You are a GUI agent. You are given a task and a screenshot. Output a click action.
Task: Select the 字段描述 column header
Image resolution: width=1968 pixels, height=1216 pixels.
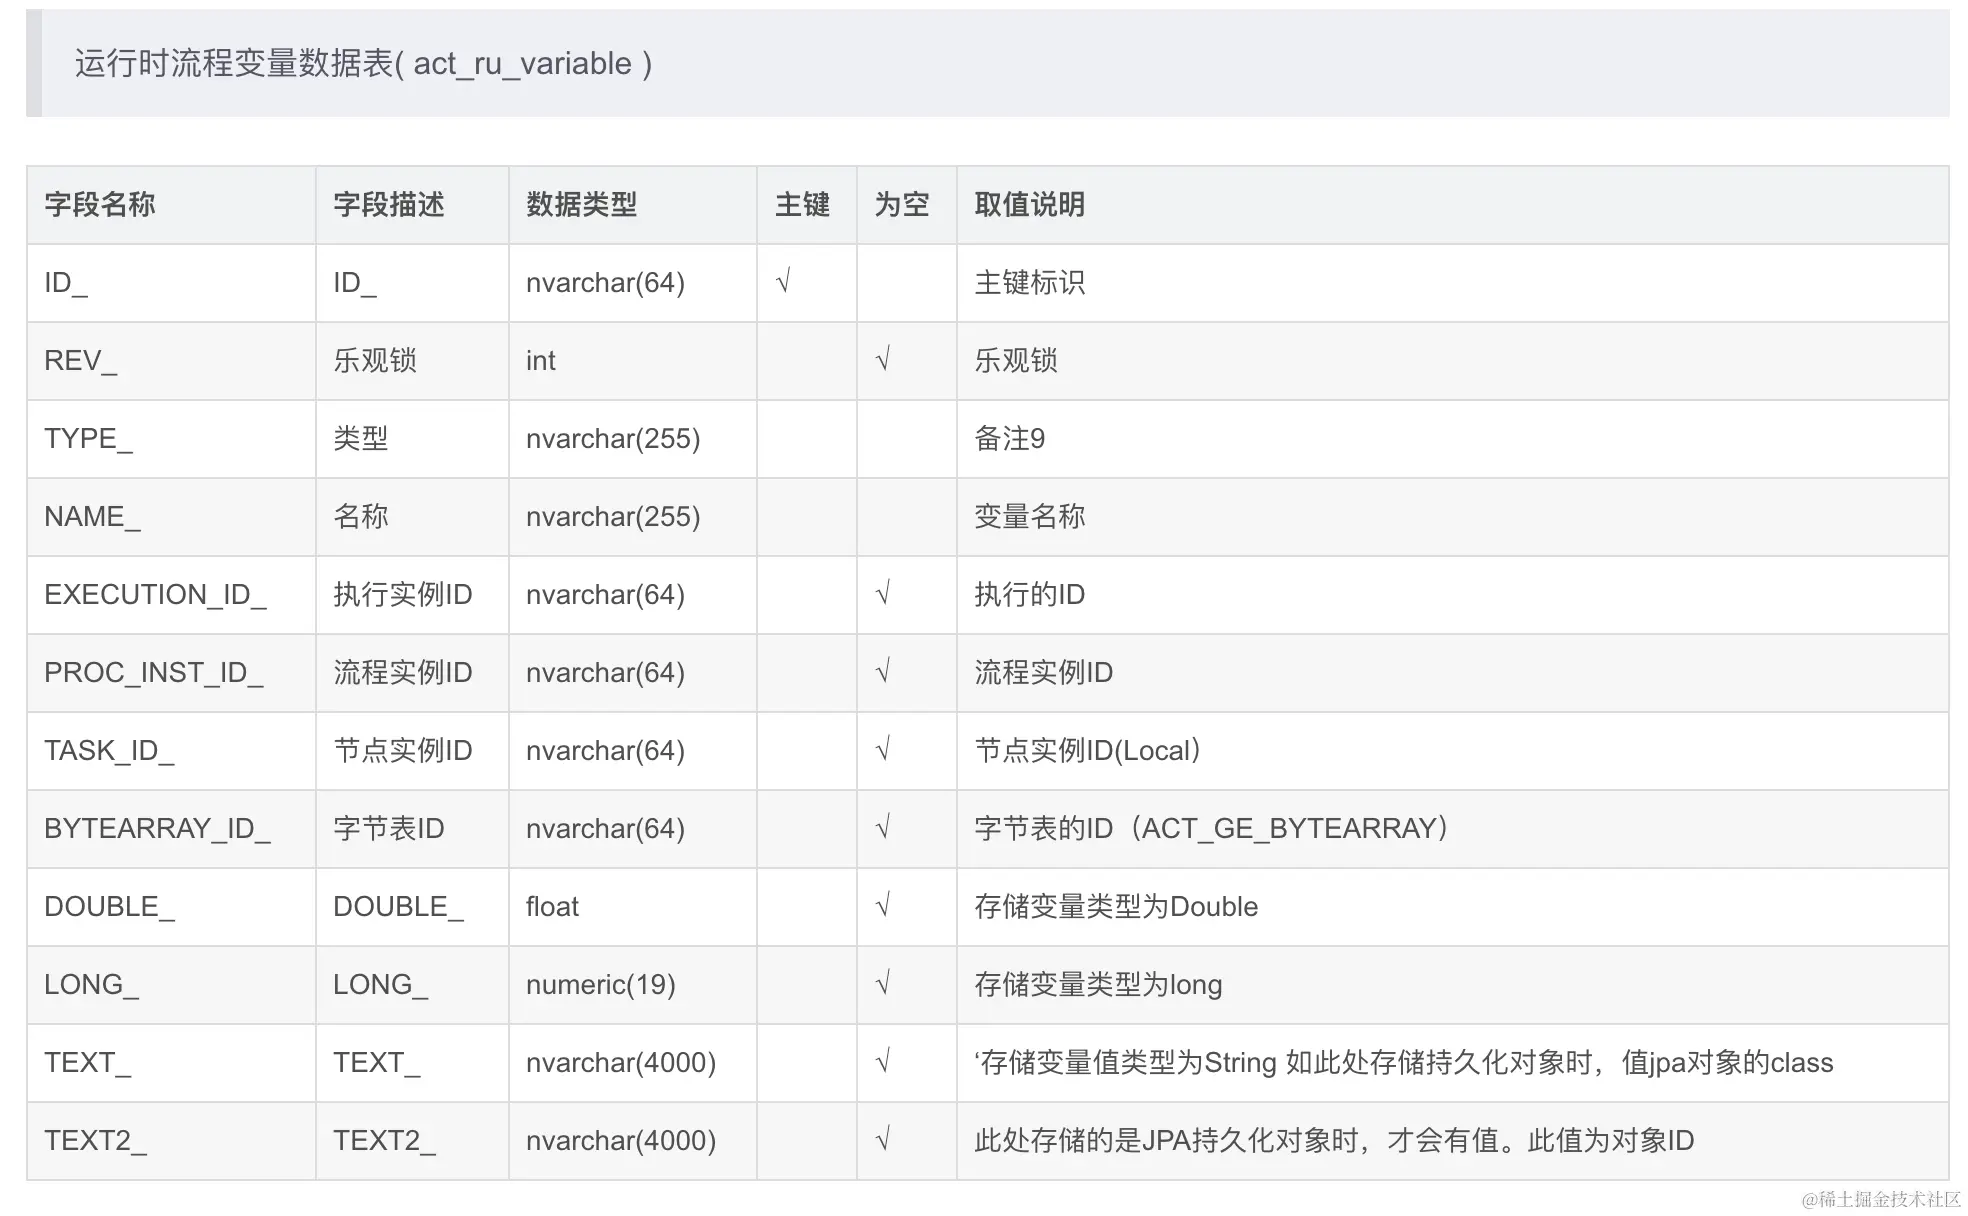coord(390,205)
